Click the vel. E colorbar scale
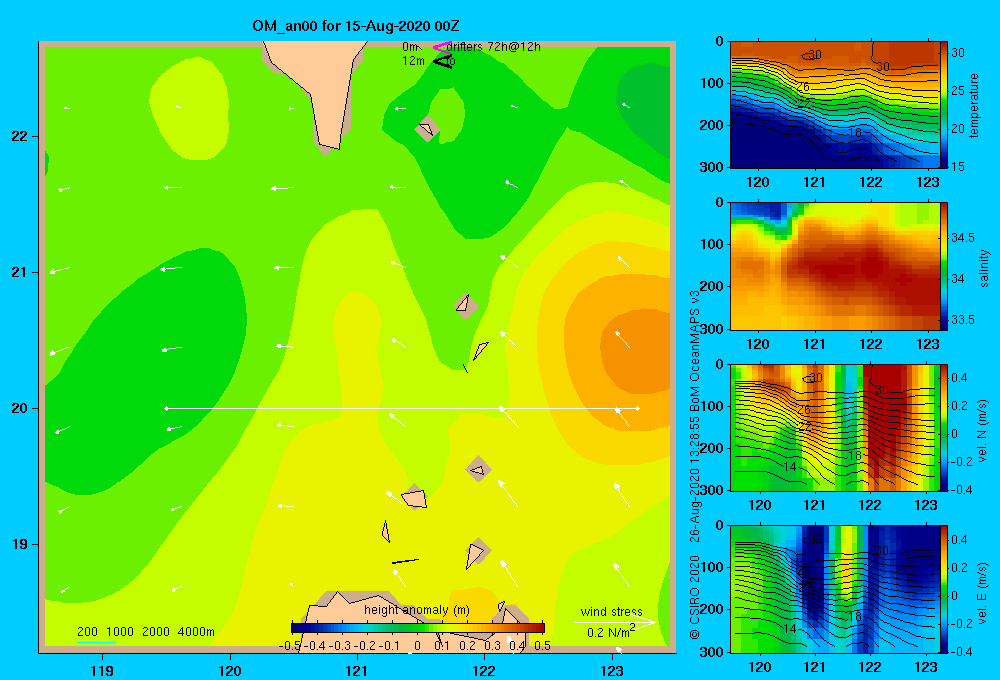Viewport: 1000px width, 680px height. pyautogui.click(x=944, y=589)
